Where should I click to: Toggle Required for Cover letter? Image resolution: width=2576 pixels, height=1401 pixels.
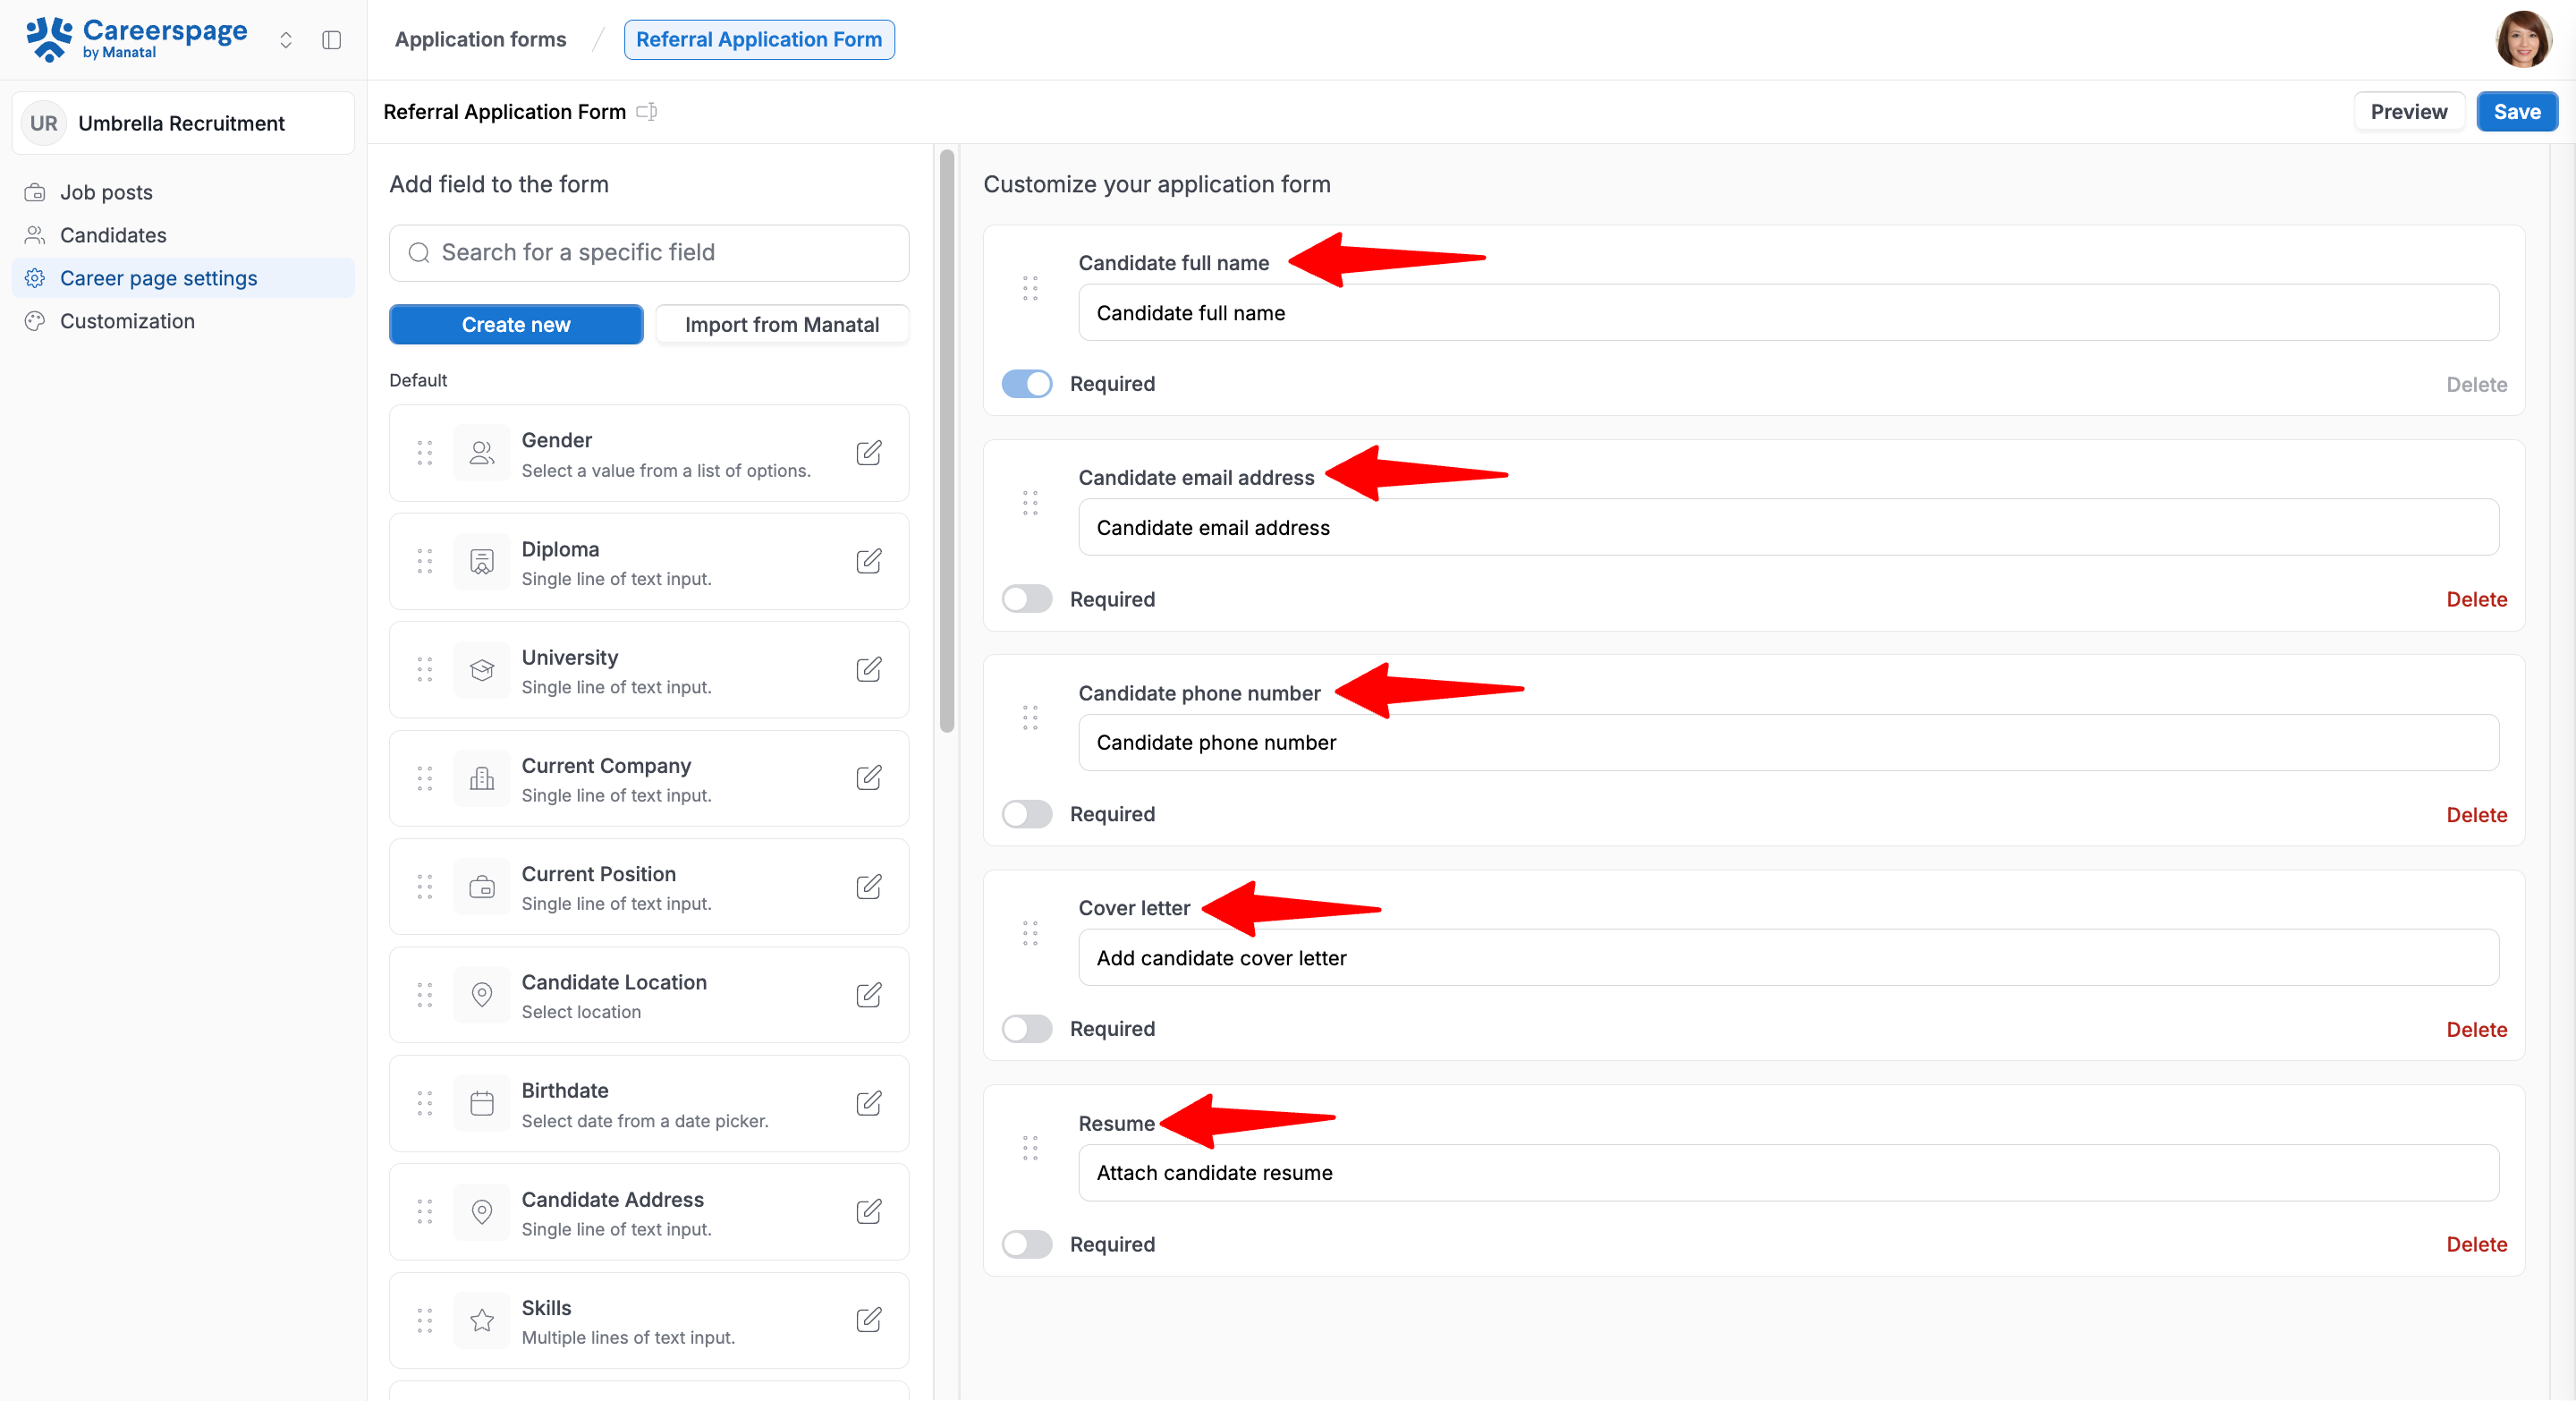[1027, 1029]
